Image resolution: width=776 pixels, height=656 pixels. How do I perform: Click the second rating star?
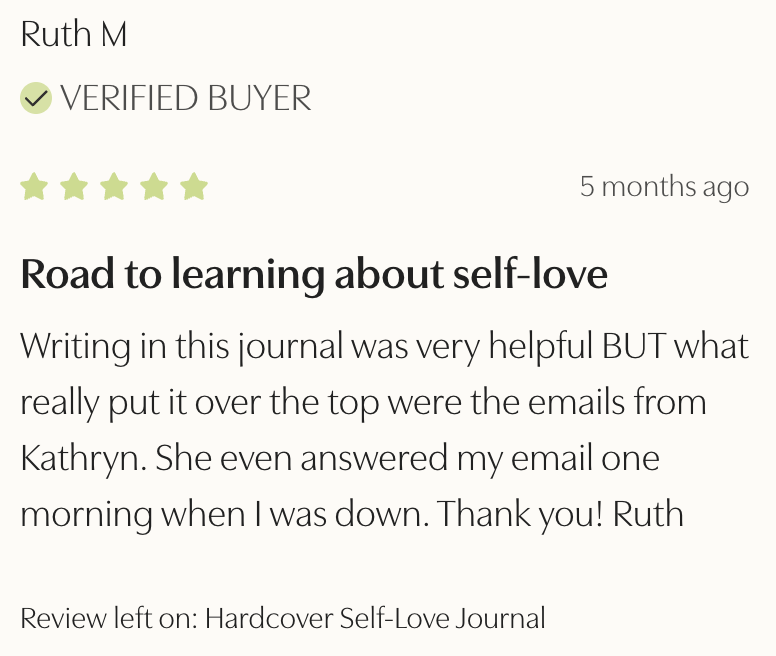pyautogui.click(x=74, y=187)
